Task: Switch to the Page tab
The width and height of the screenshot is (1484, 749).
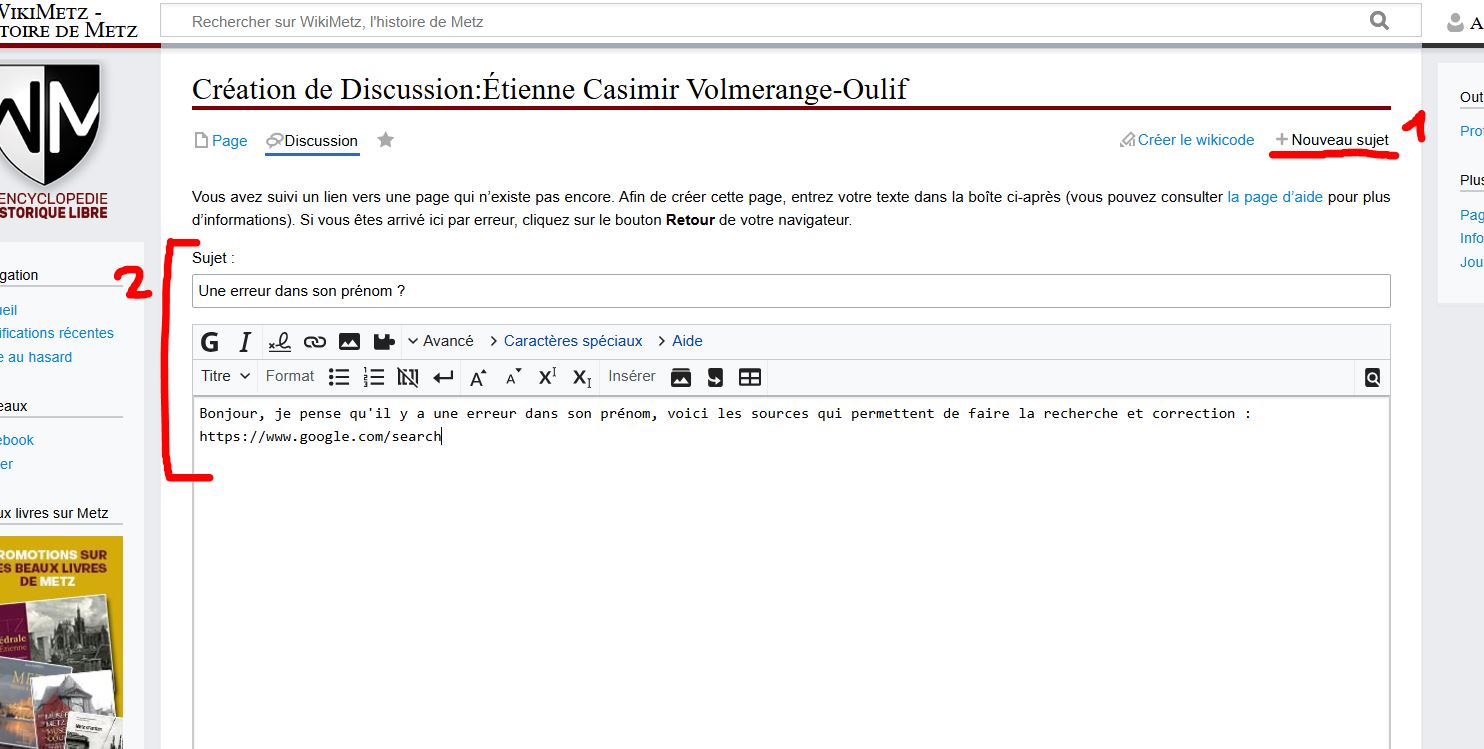Action: click(x=228, y=141)
